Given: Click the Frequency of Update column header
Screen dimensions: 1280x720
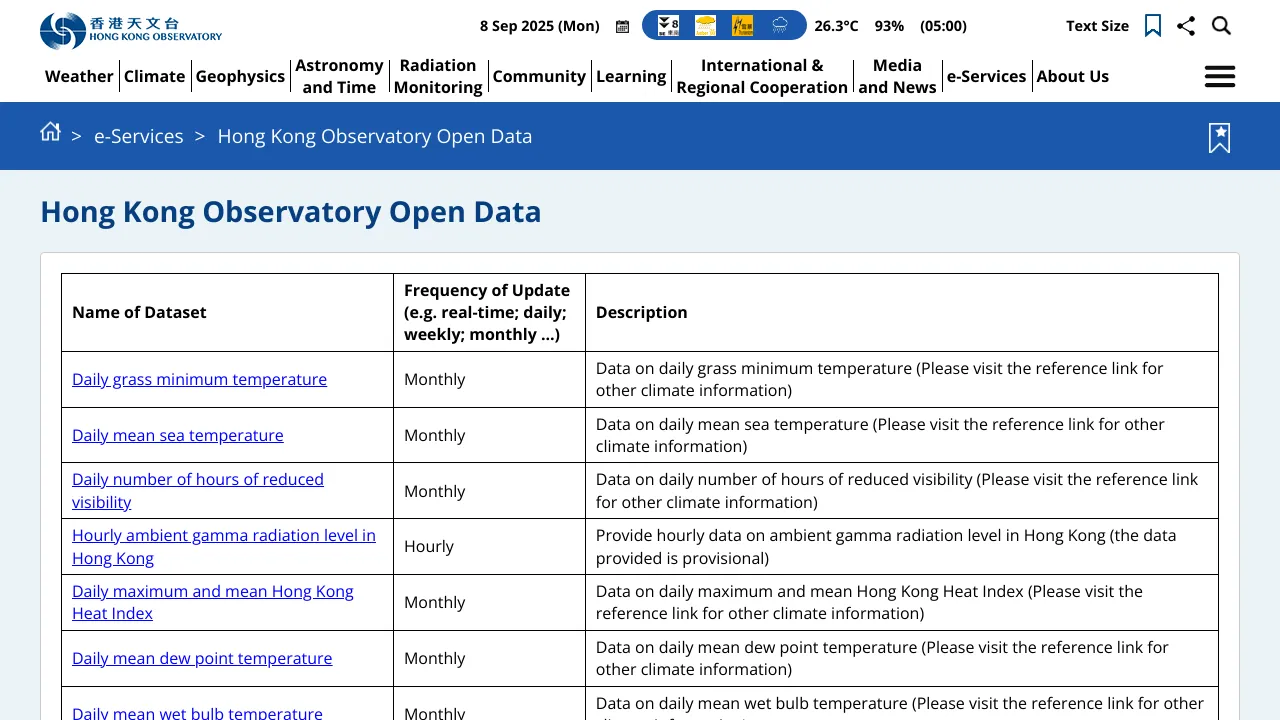Looking at the screenshot, I should tap(487, 312).
